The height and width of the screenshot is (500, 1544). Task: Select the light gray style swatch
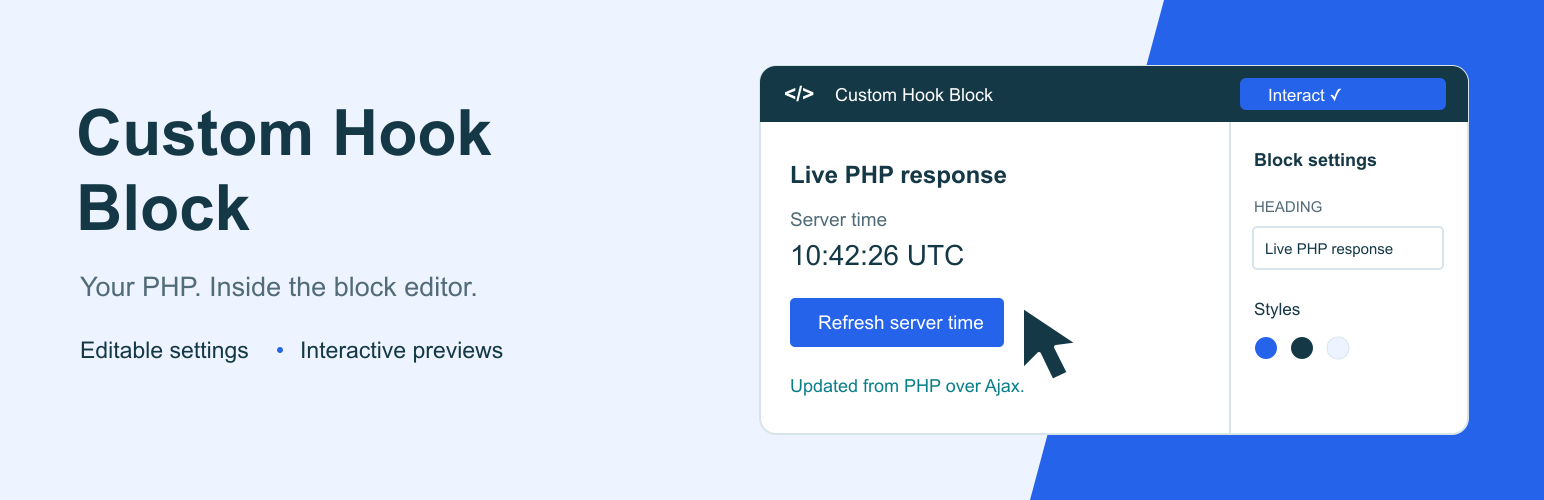[1338, 348]
